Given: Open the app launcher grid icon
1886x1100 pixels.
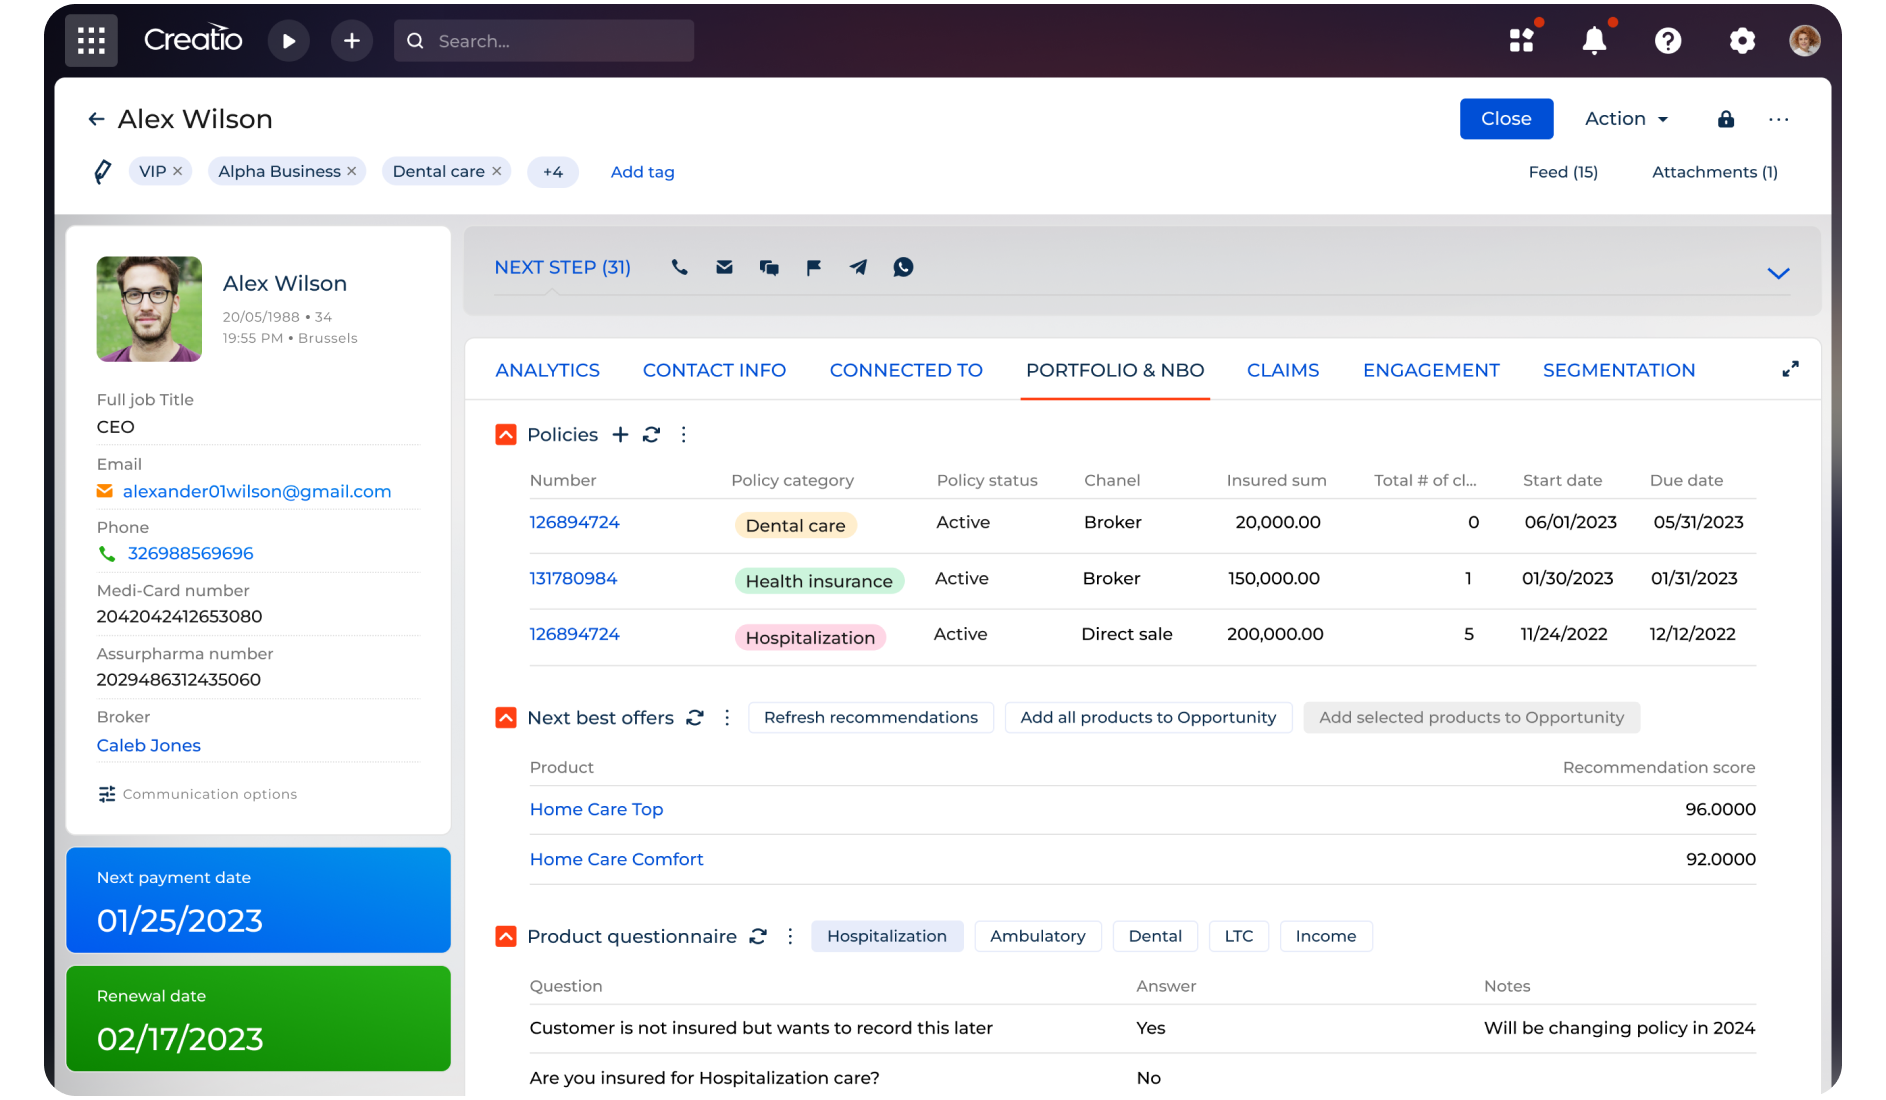Looking at the screenshot, I should pos(91,41).
